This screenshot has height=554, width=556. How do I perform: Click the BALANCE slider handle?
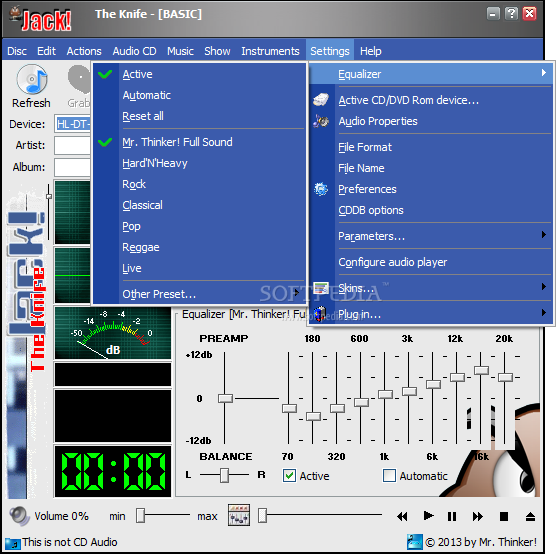tap(224, 475)
